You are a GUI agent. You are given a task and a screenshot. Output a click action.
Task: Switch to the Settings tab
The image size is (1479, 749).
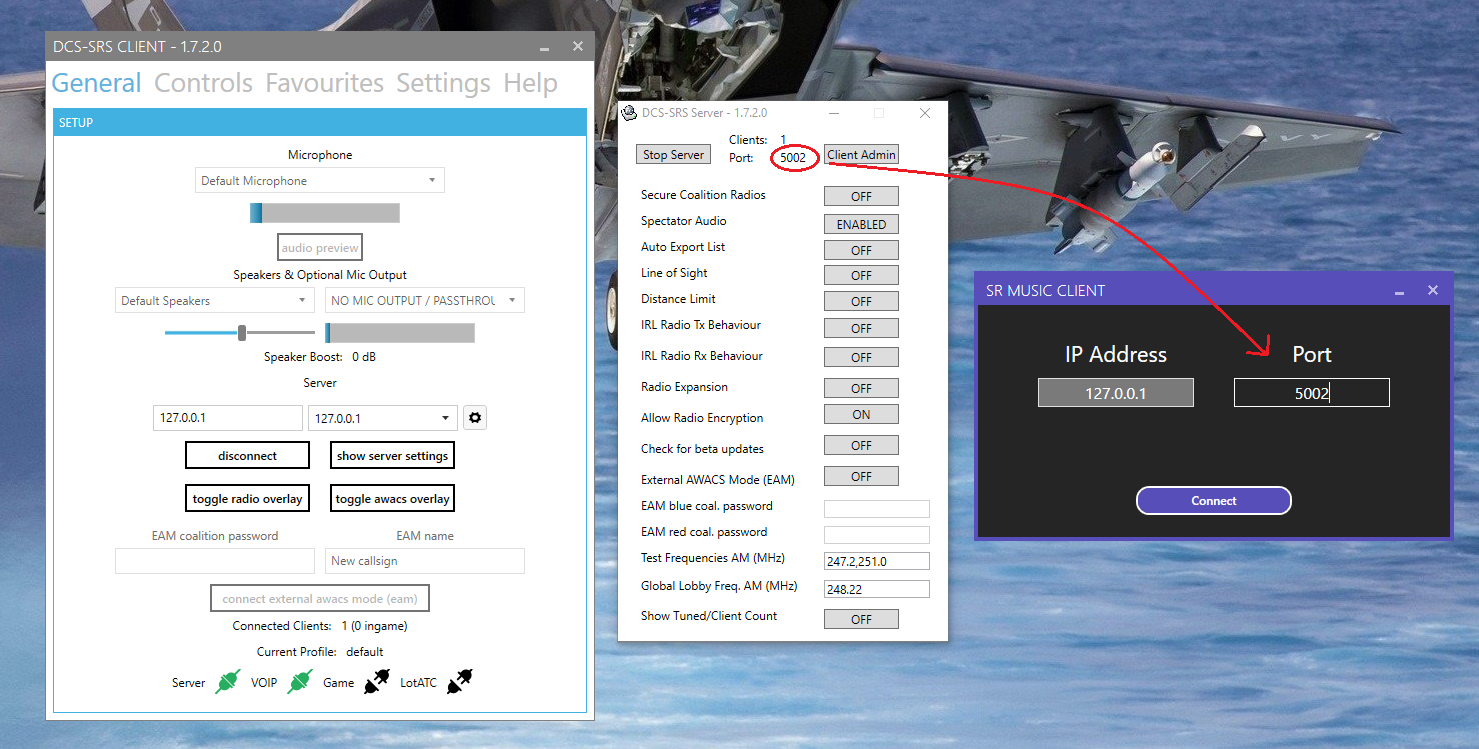tap(443, 83)
